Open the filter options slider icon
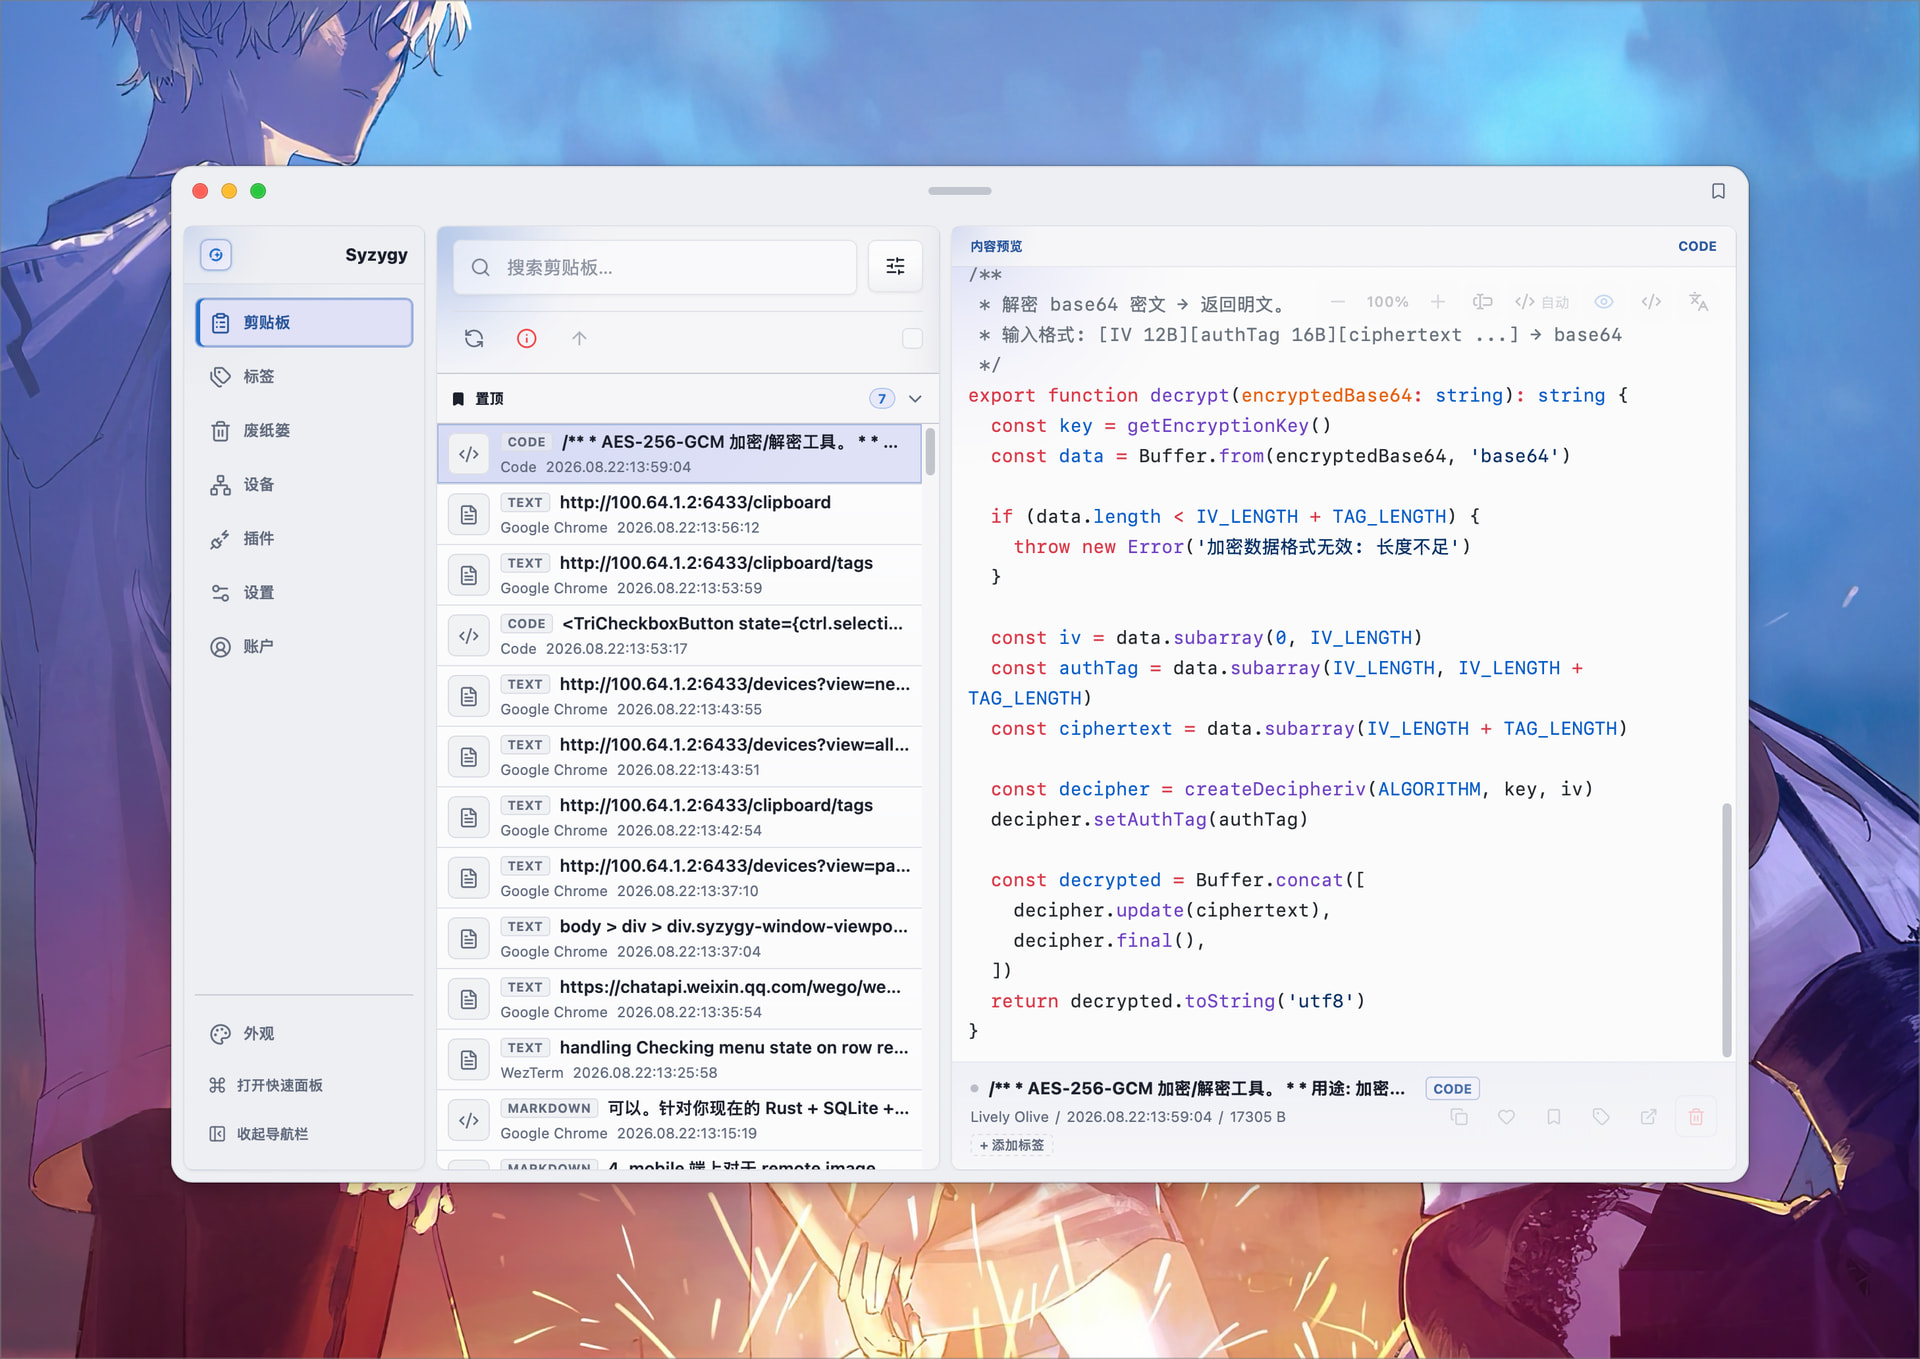 click(895, 266)
